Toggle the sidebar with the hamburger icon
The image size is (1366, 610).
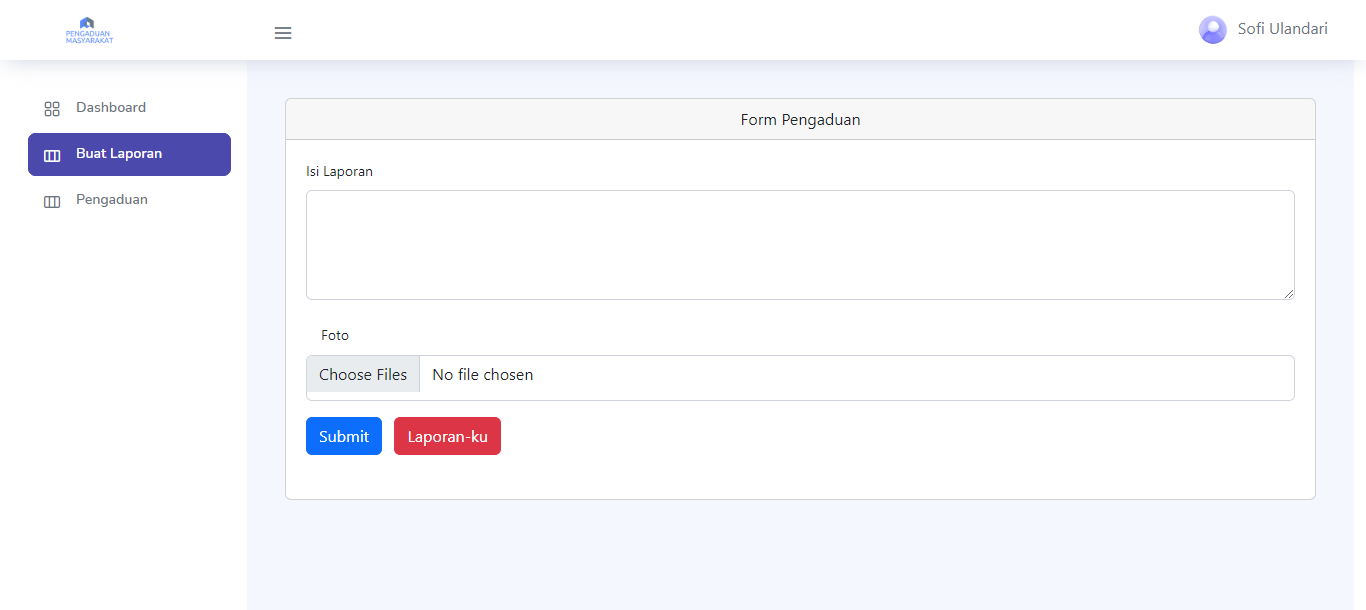(x=283, y=33)
